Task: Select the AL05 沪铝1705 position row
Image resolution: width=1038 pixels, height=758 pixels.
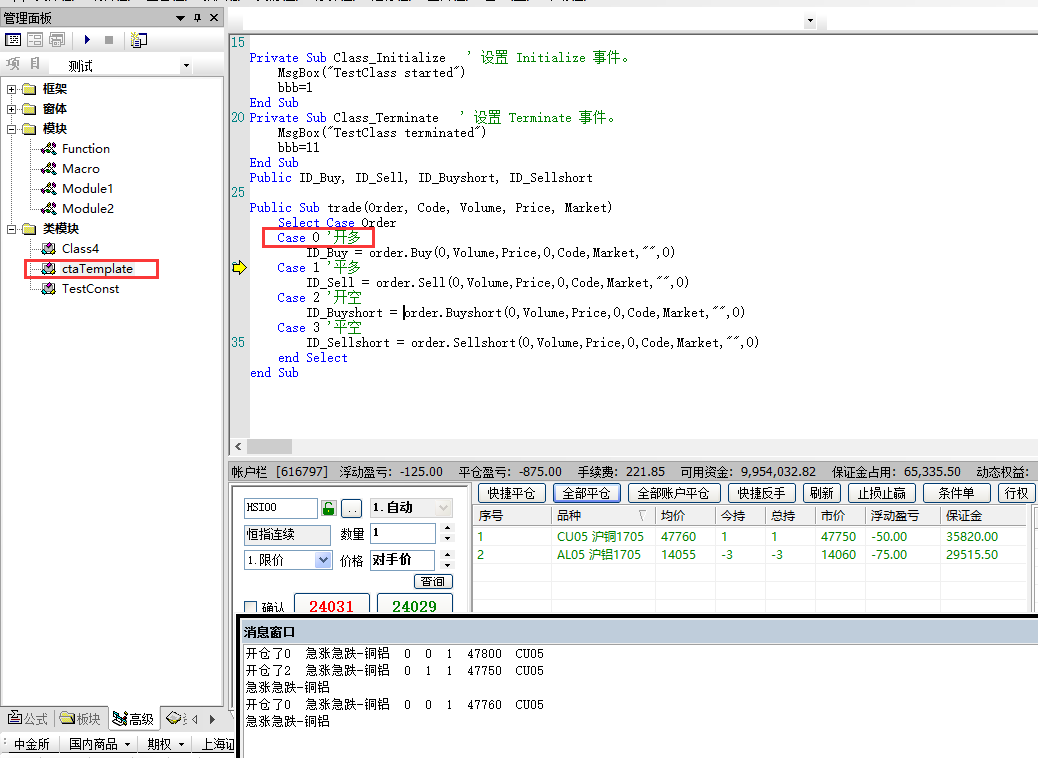Action: 751,555
